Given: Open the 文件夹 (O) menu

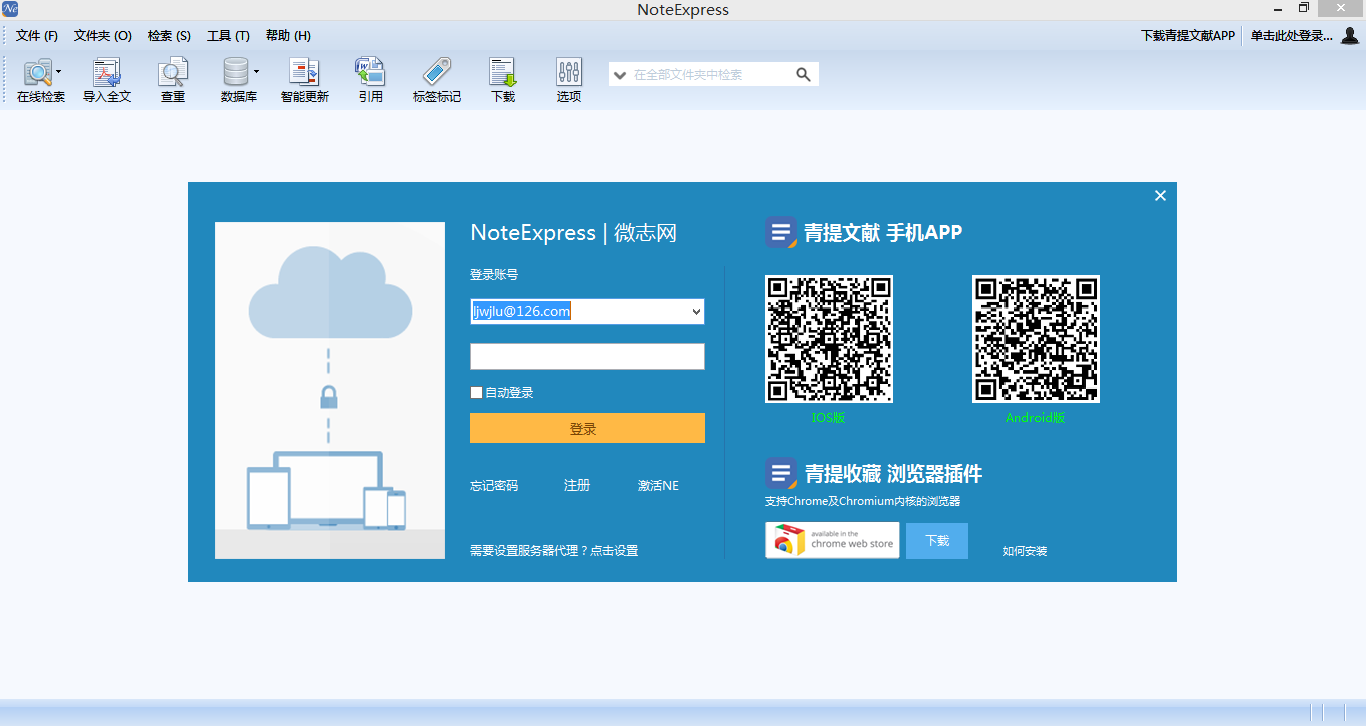Looking at the screenshot, I should tap(103, 36).
